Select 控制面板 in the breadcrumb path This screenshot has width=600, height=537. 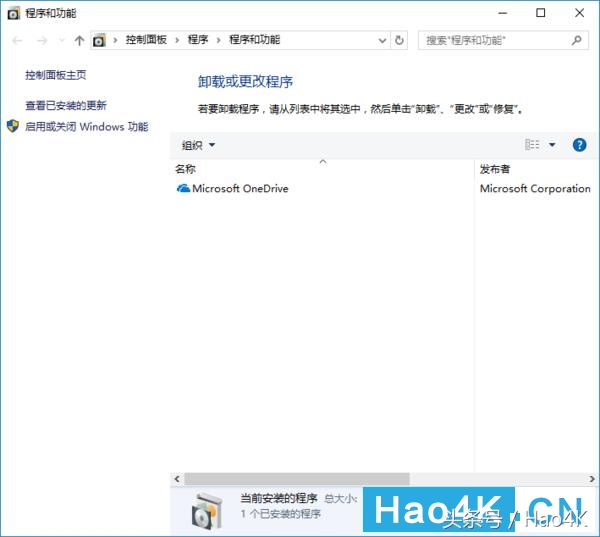pyautogui.click(x=146, y=40)
